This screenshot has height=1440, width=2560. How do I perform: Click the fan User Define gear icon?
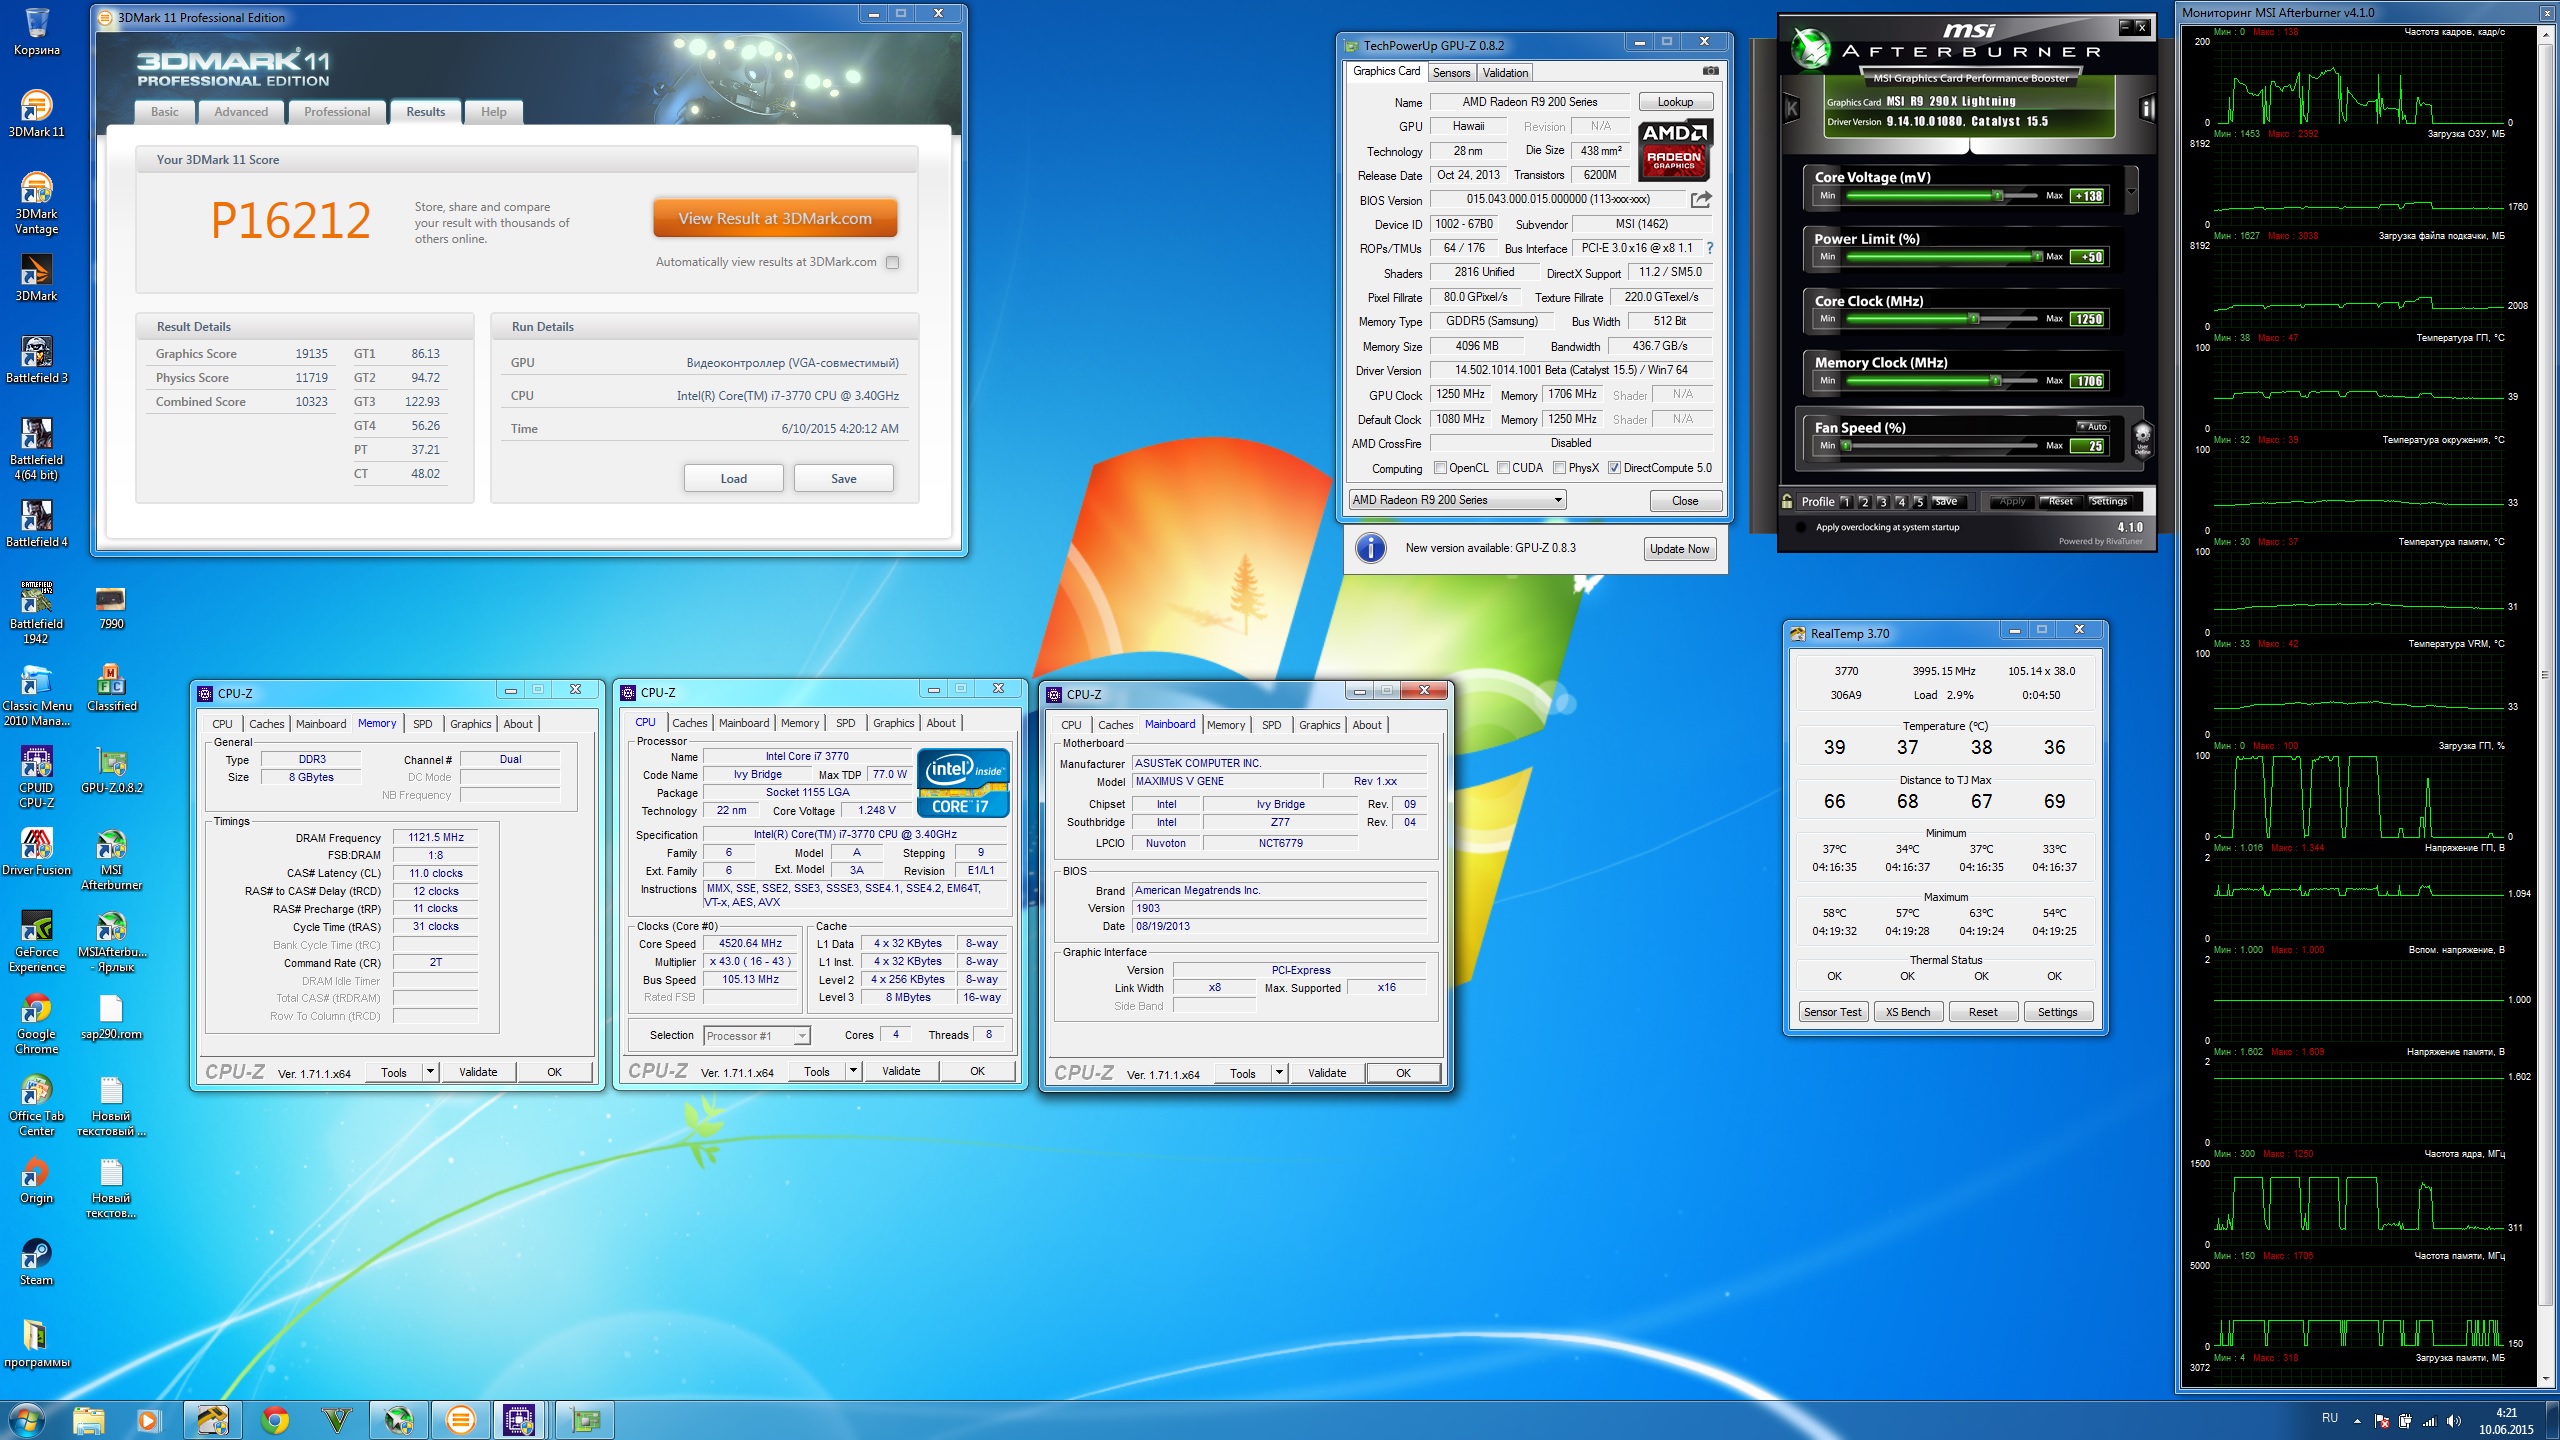click(2142, 437)
